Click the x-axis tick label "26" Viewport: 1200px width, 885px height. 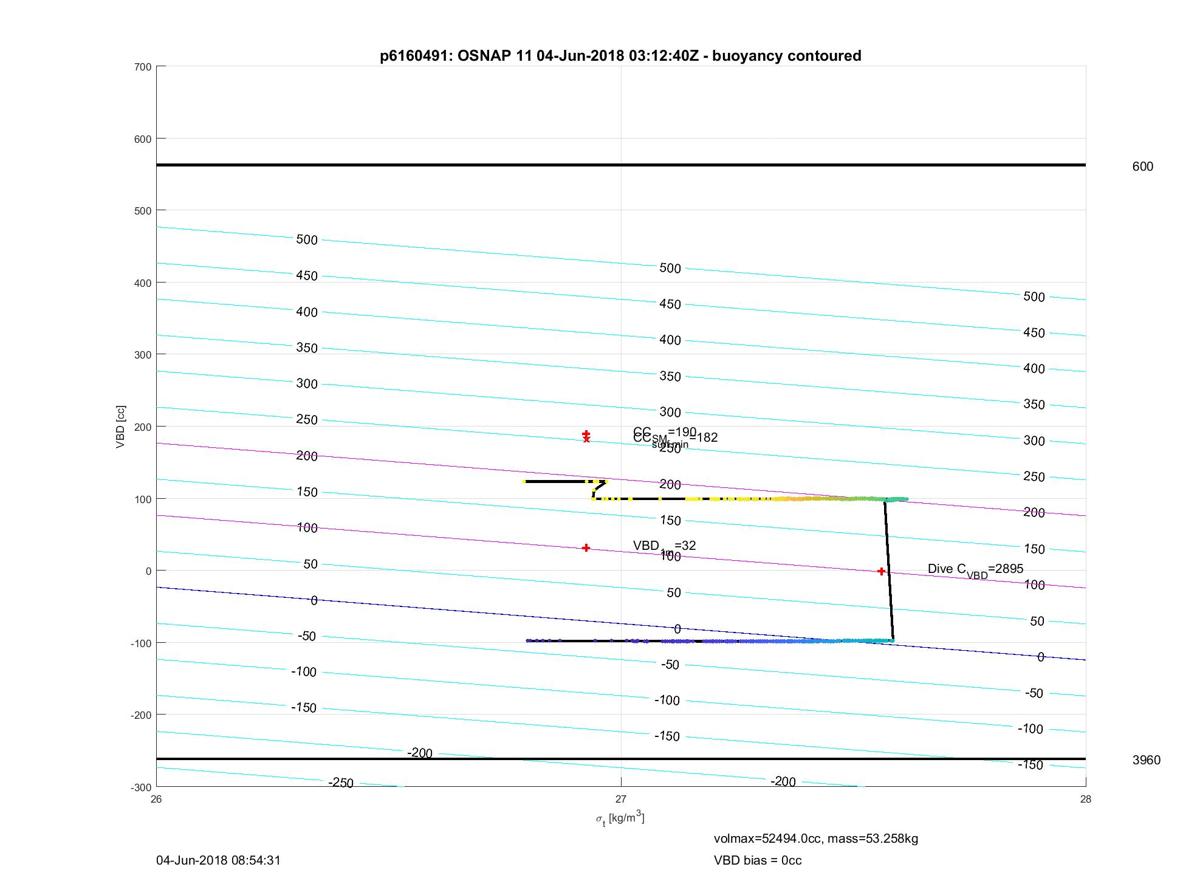pos(156,799)
